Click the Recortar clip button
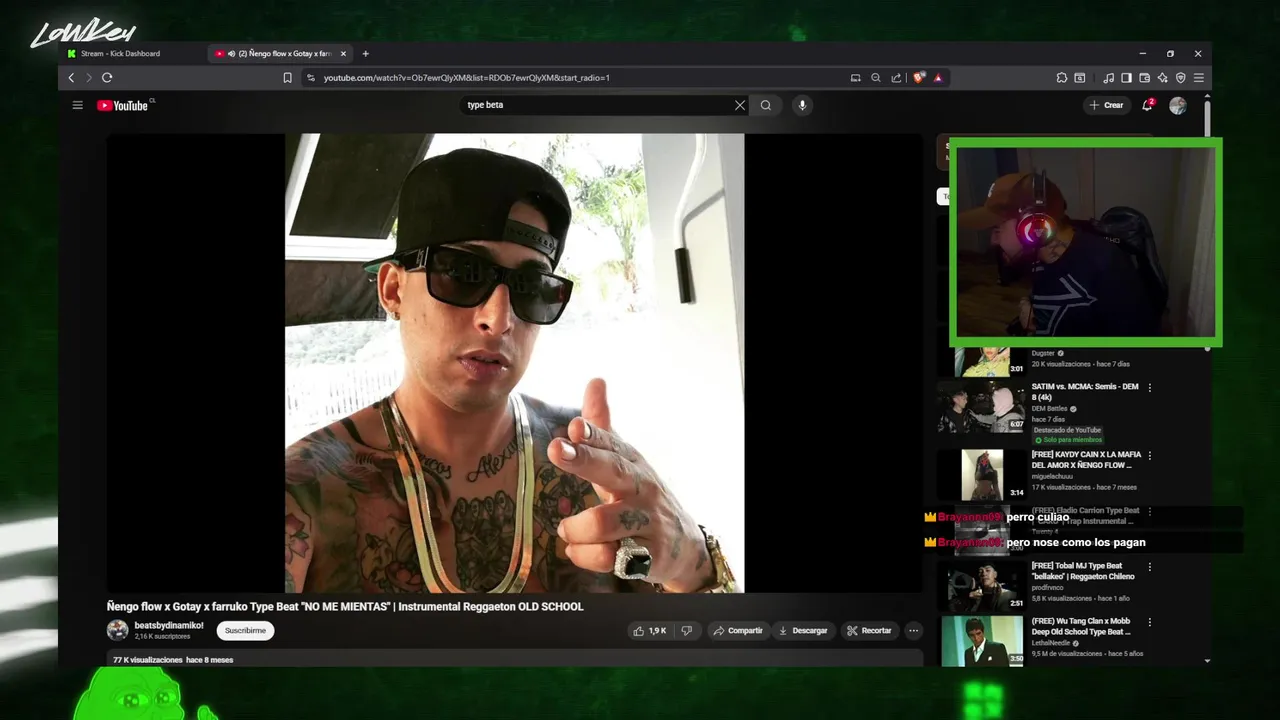This screenshot has height=720, width=1280. pos(869,631)
